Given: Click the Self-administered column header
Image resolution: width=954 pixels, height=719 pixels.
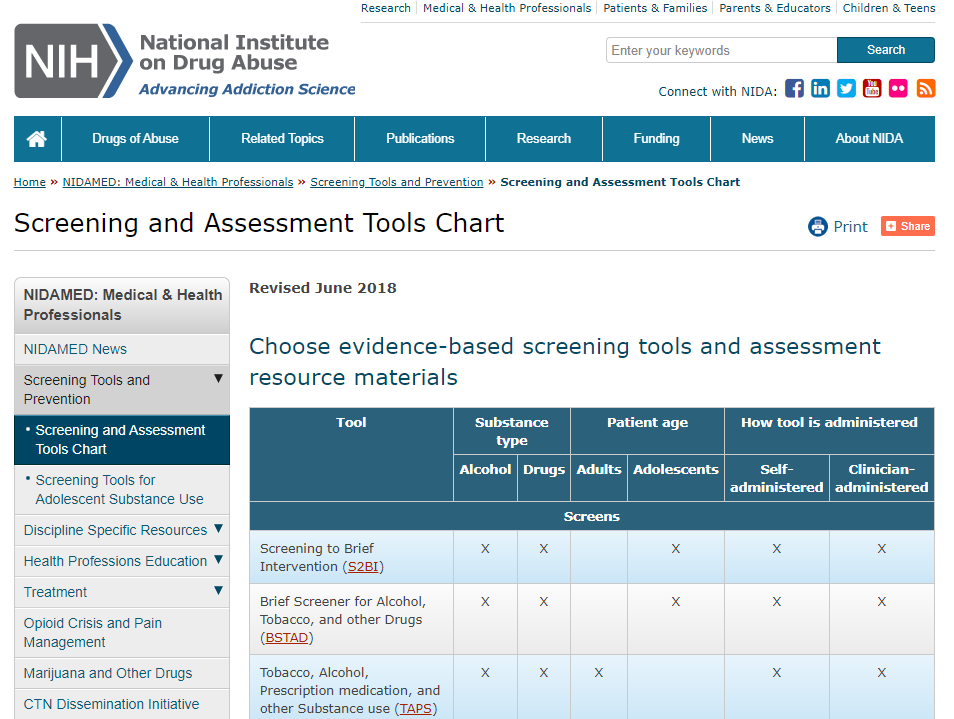Looking at the screenshot, I should [x=776, y=478].
